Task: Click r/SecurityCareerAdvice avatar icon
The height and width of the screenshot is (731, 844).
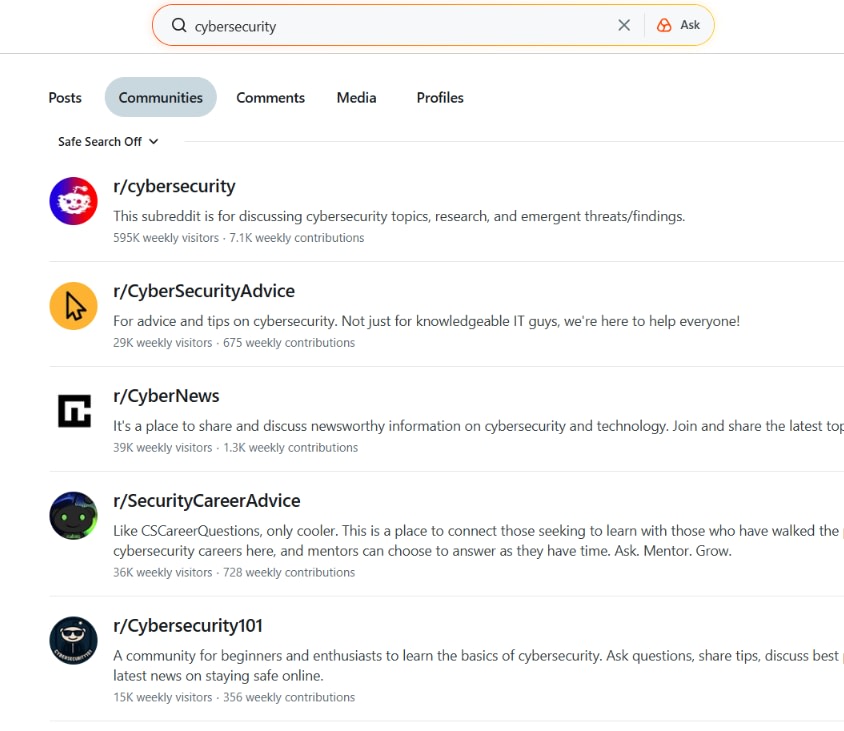Action: tap(73, 516)
